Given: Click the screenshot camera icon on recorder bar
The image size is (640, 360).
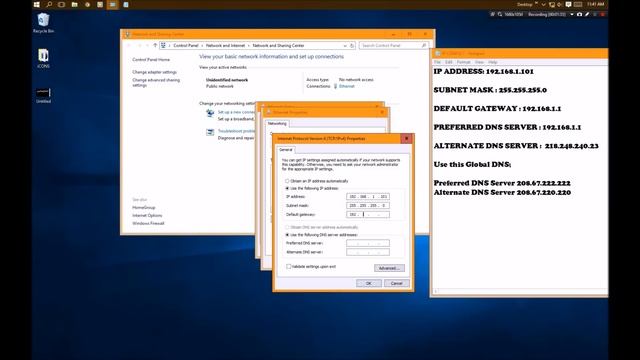Looking at the screenshot, I should [579, 14].
